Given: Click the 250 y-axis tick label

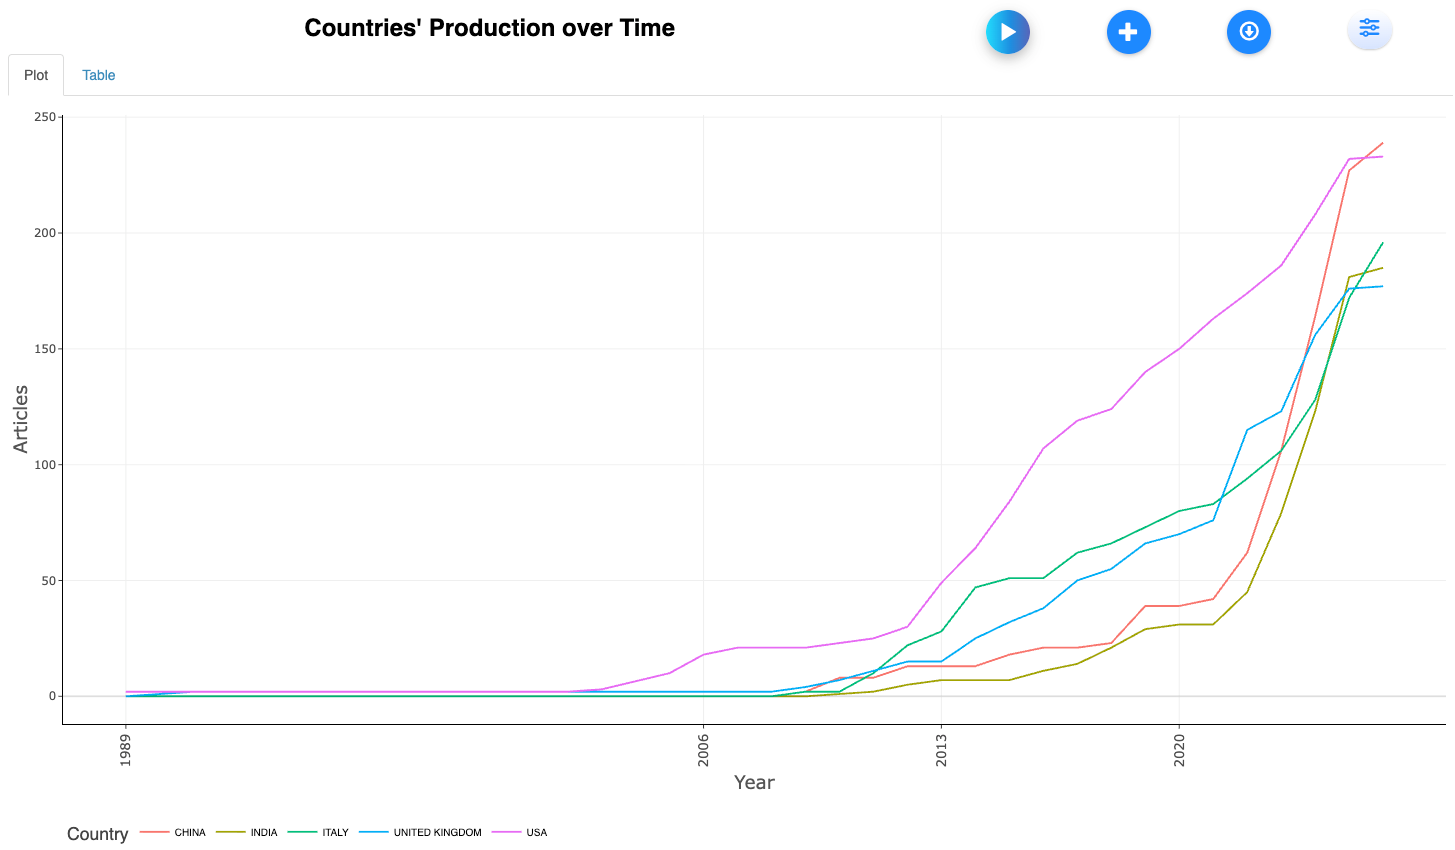Looking at the screenshot, I should (x=45, y=117).
